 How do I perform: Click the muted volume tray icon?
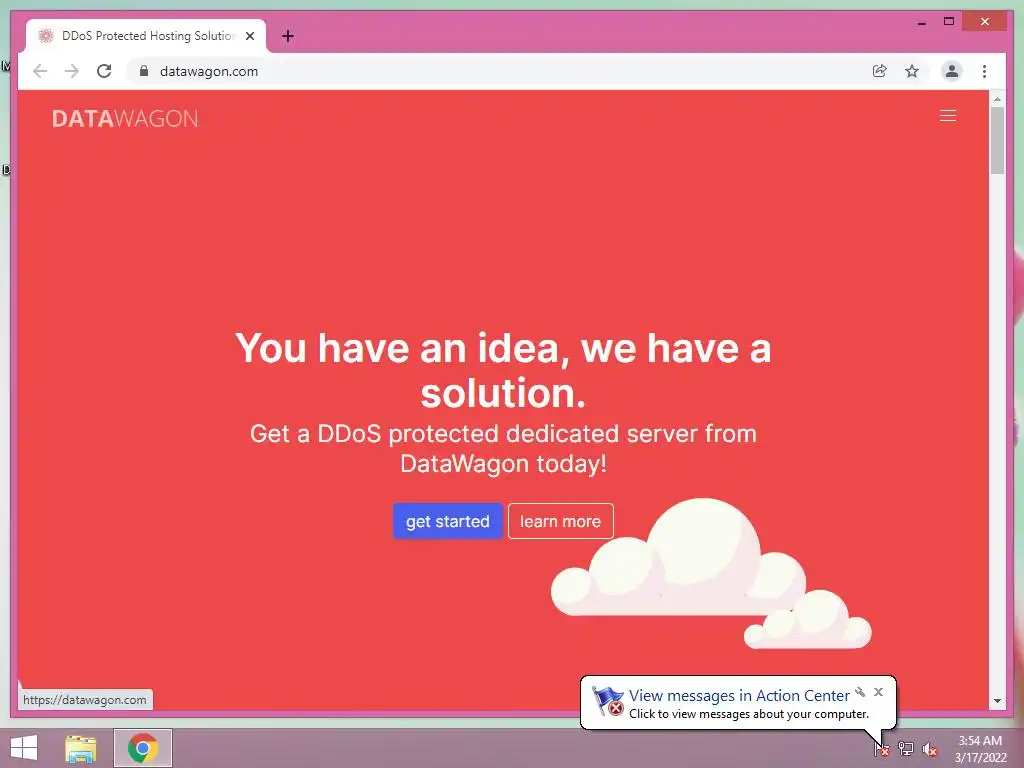(x=930, y=749)
